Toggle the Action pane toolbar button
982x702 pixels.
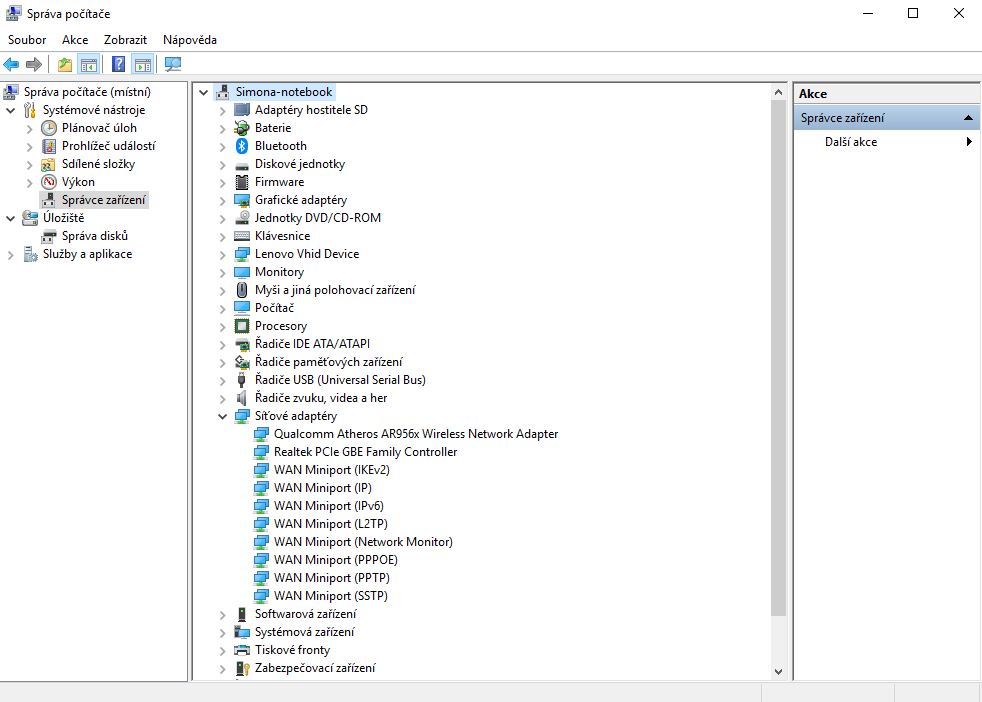tap(143, 65)
